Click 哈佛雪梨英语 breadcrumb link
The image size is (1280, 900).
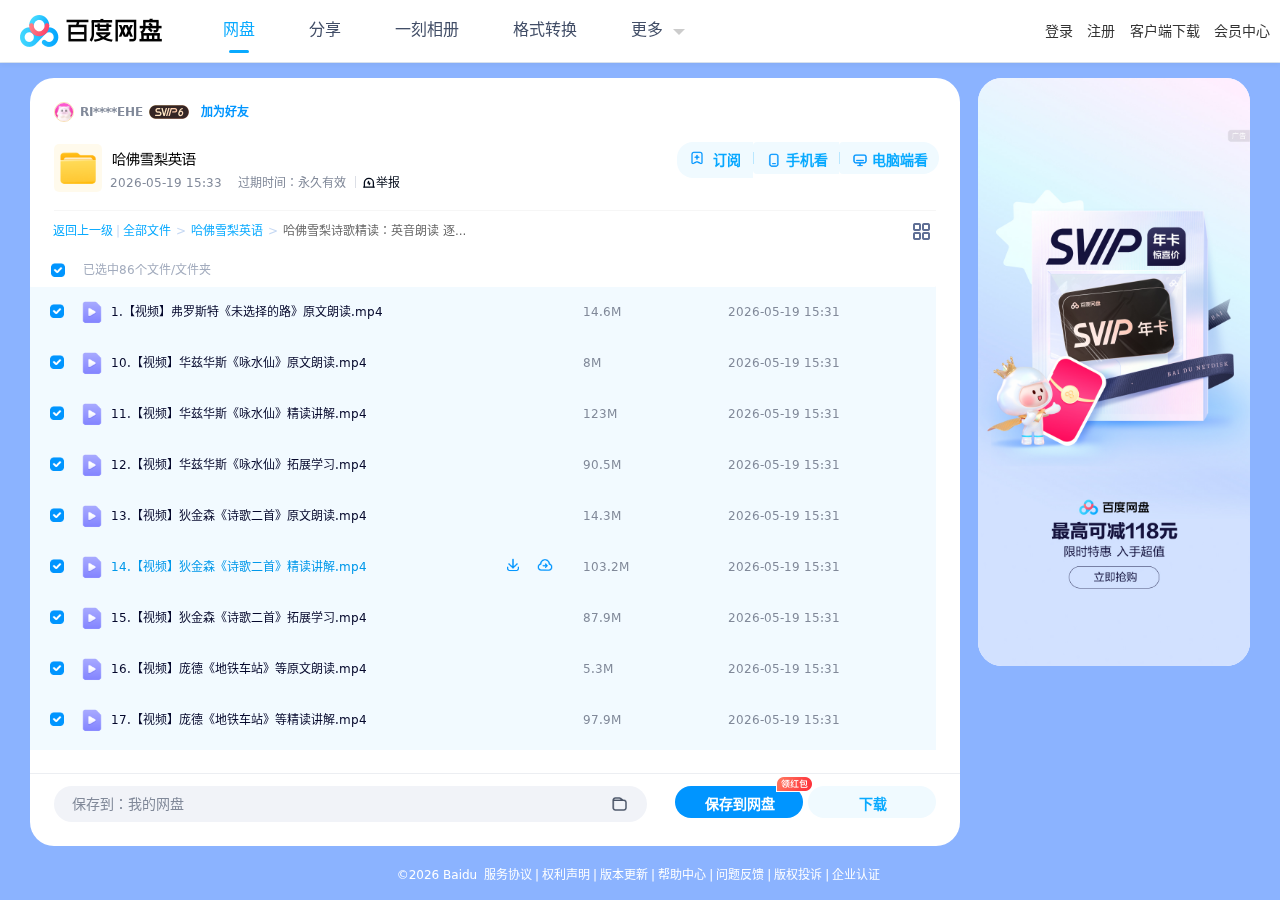pyautogui.click(x=227, y=230)
